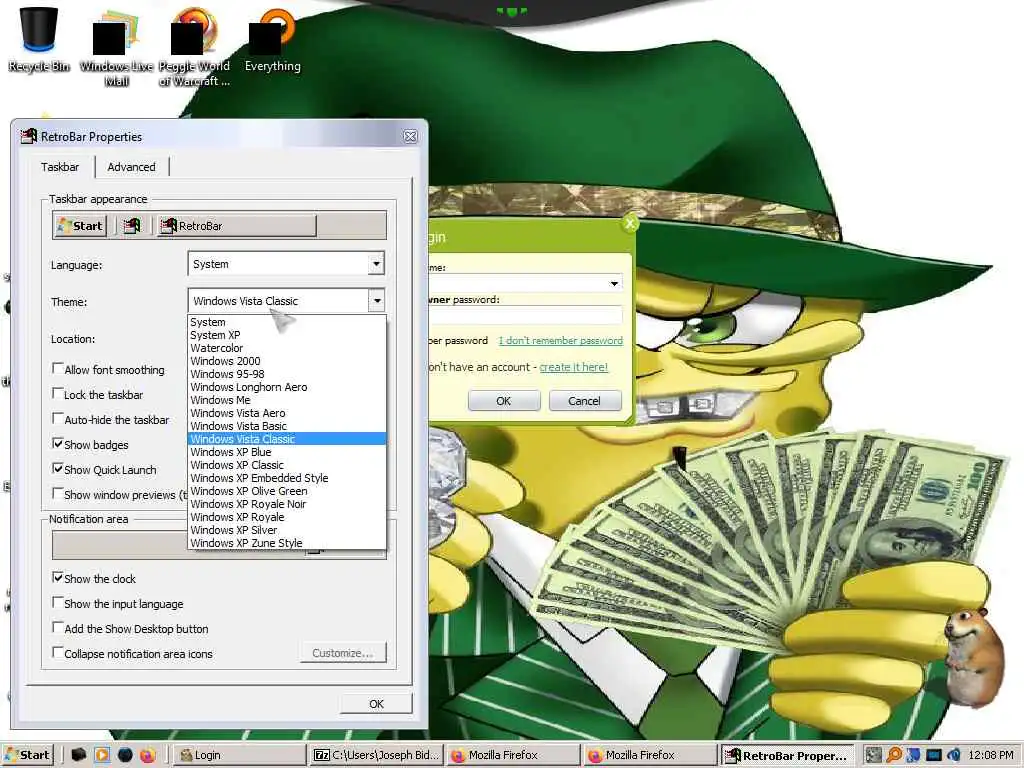Switch to the first Mozilla Firefox taskbar window
The width and height of the screenshot is (1024, 768).
click(513, 755)
